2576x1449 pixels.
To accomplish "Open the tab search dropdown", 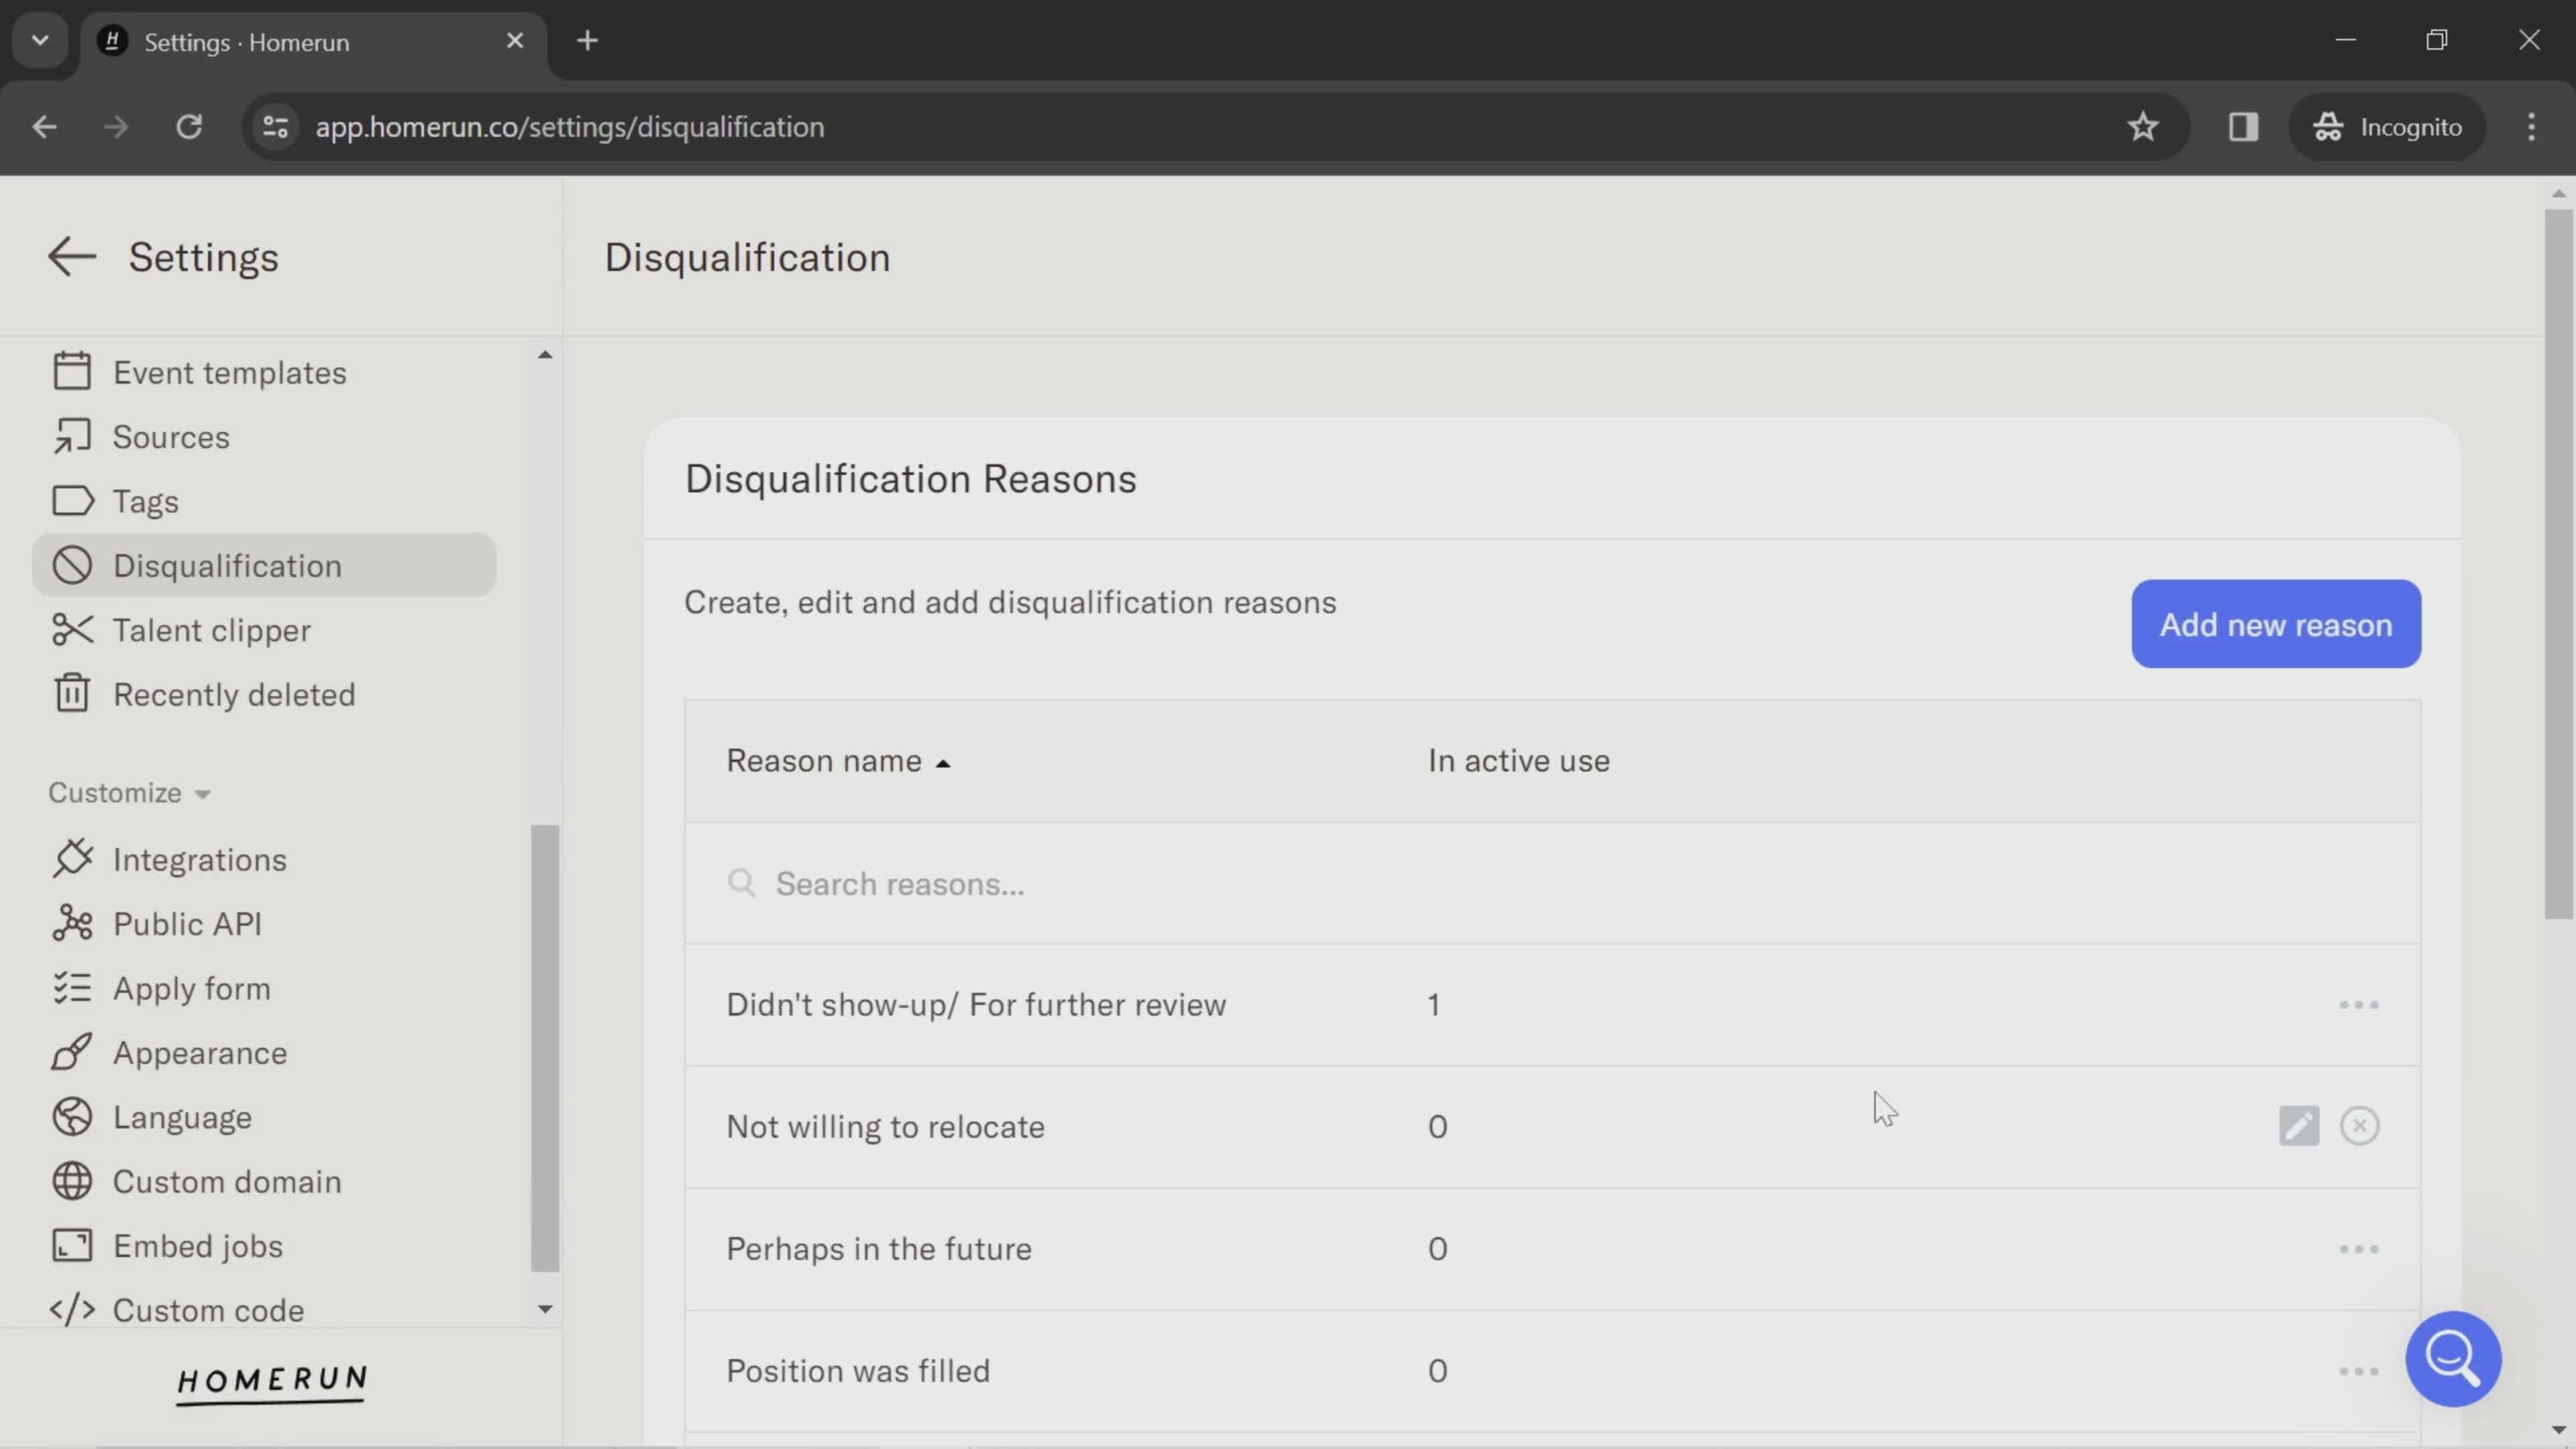I will [x=40, y=41].
